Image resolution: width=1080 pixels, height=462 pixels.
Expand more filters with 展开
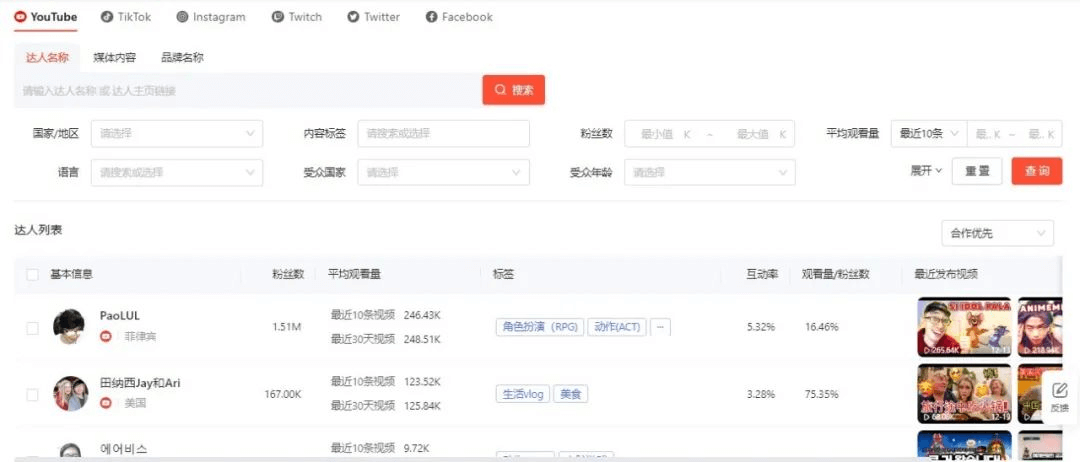point(926,171)
